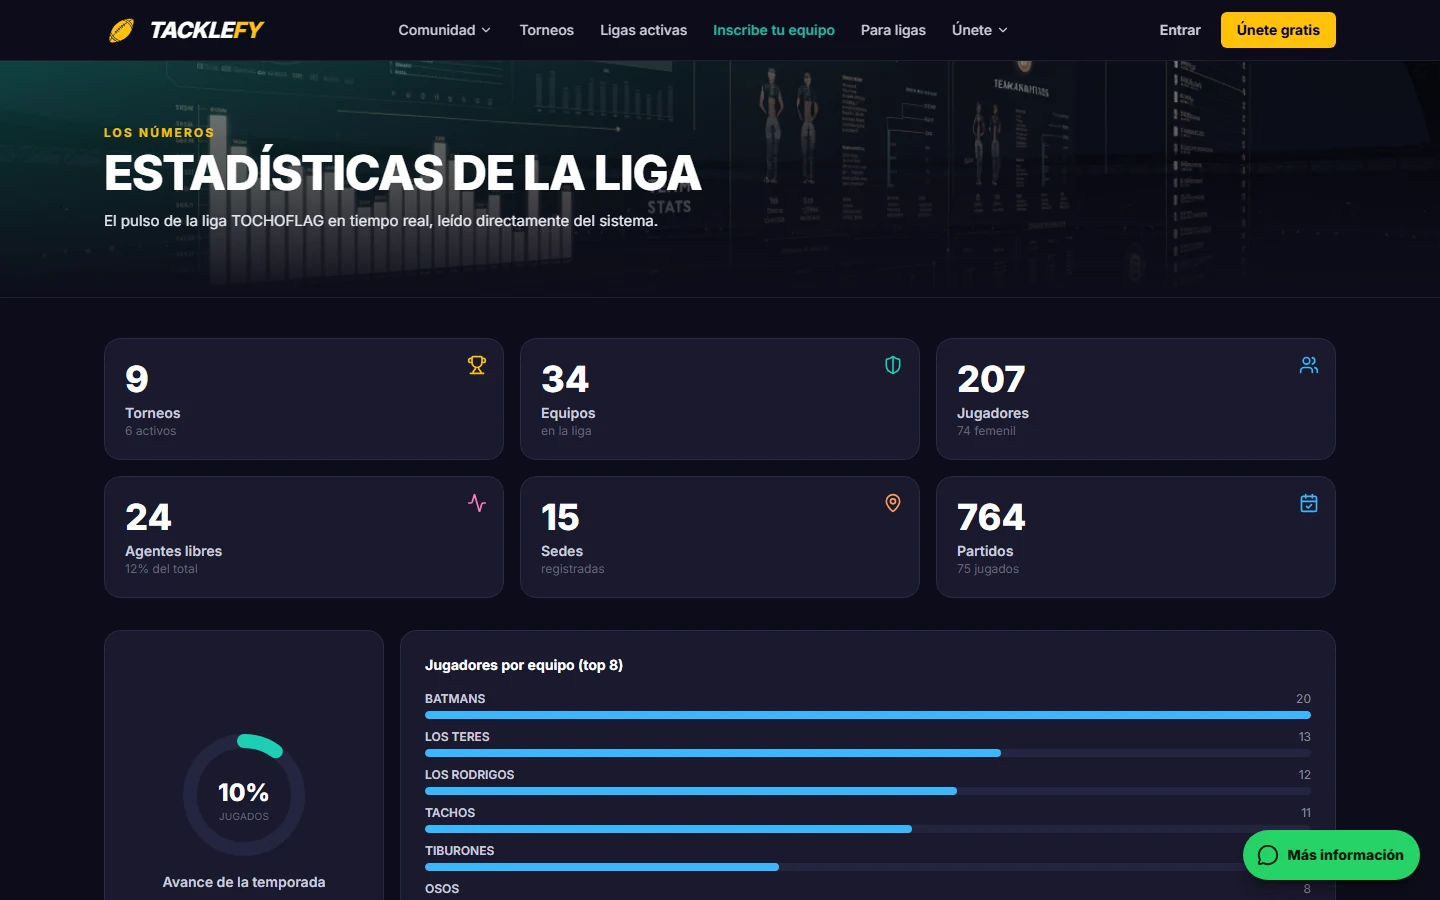Click the chat bubble icon in Más información
This screenshot has height=900, width=1440.
tap(1268, 855)
